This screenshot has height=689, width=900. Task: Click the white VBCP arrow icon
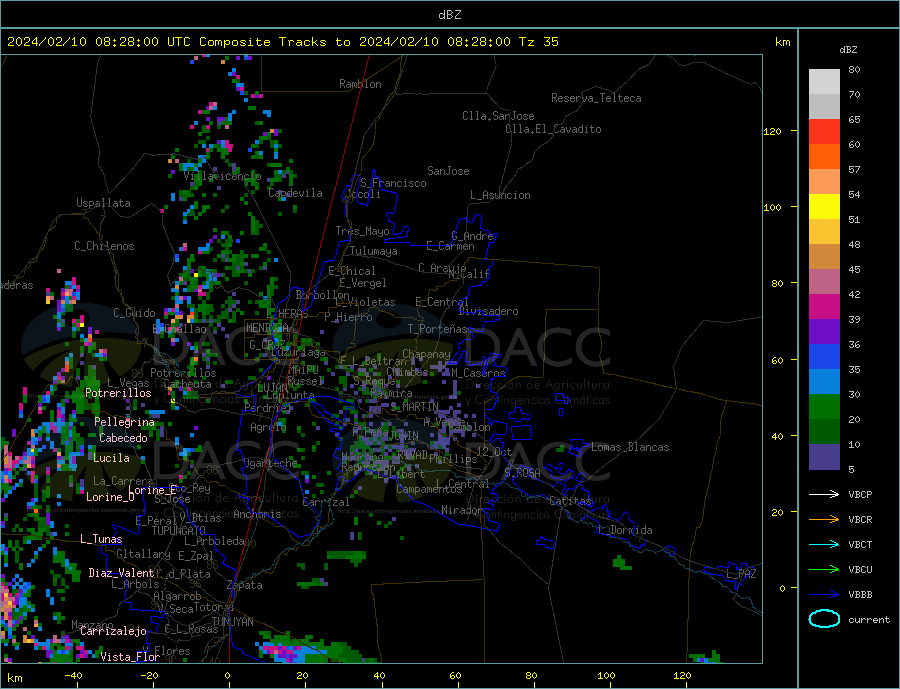[x=824, y=494]
